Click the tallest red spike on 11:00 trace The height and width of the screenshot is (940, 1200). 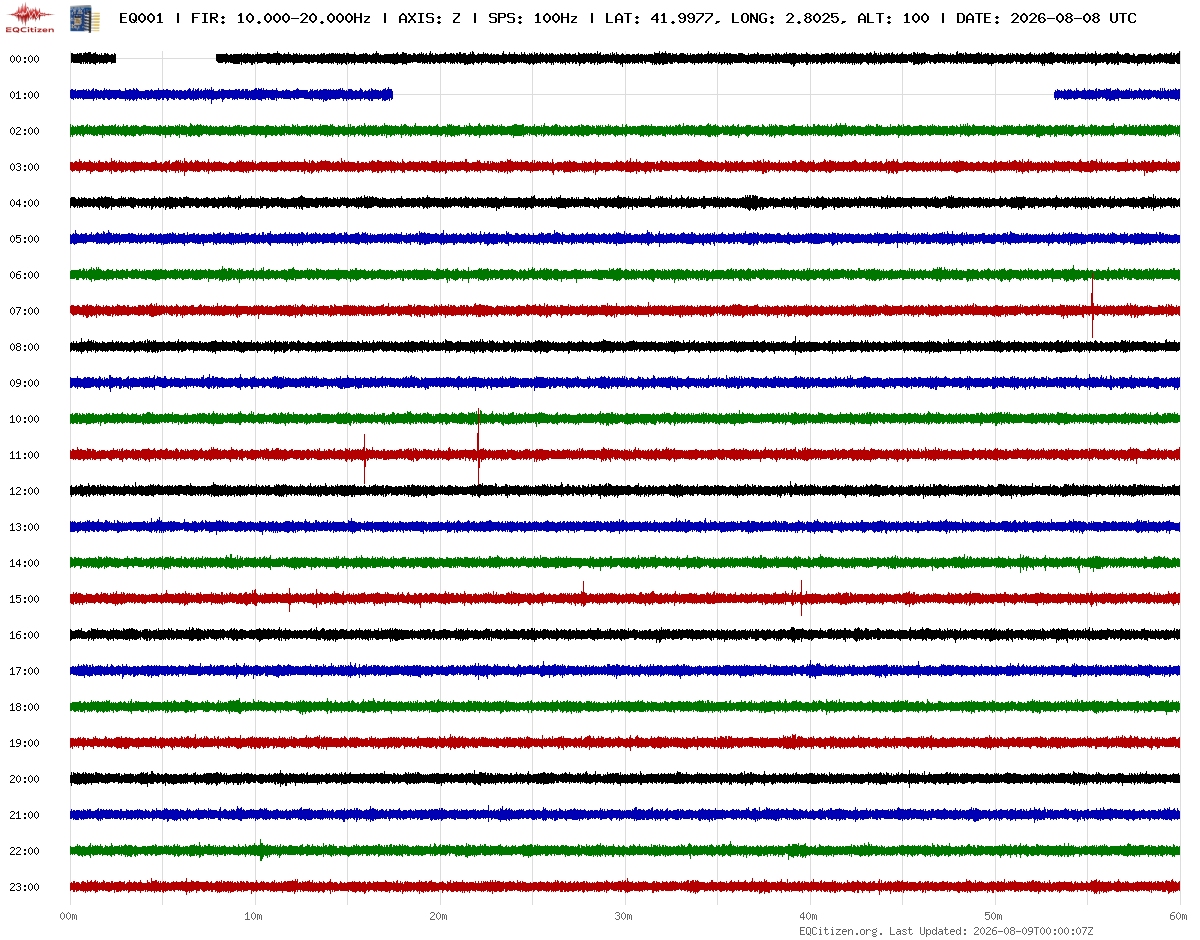coord(479,447)
